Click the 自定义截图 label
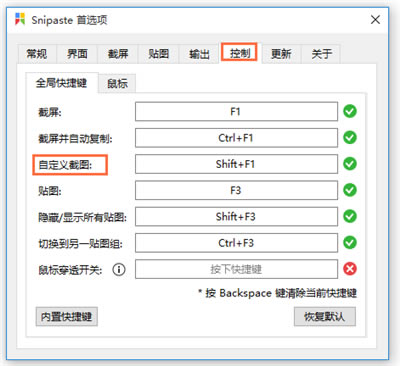The height and width of the screenshot is (366, 400). pos(65,165)
